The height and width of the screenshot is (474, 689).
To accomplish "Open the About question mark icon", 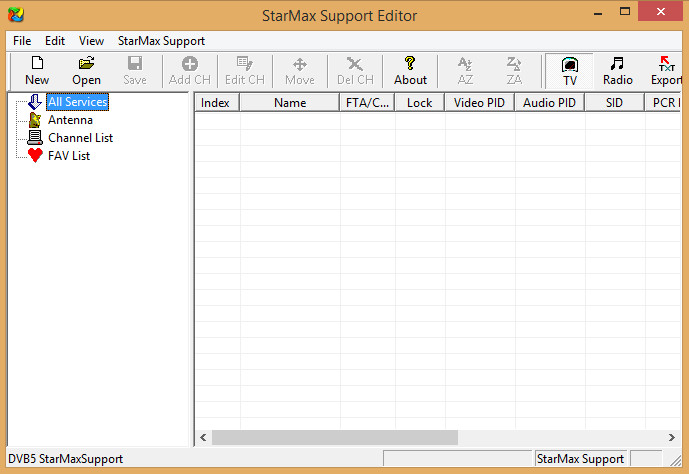I will [410, 64].
